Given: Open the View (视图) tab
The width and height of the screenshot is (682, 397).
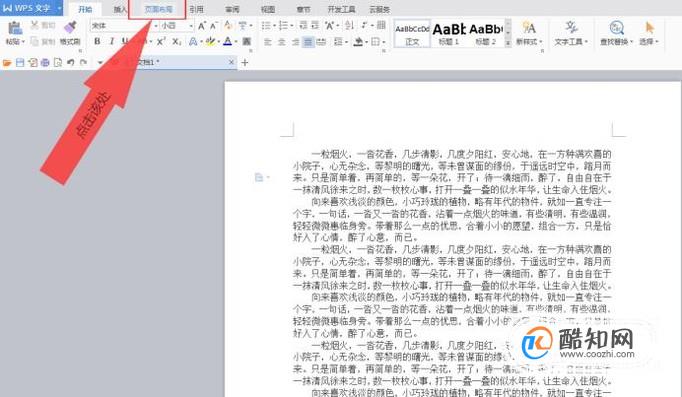Looking at the screenshot, I should point(268,9).
